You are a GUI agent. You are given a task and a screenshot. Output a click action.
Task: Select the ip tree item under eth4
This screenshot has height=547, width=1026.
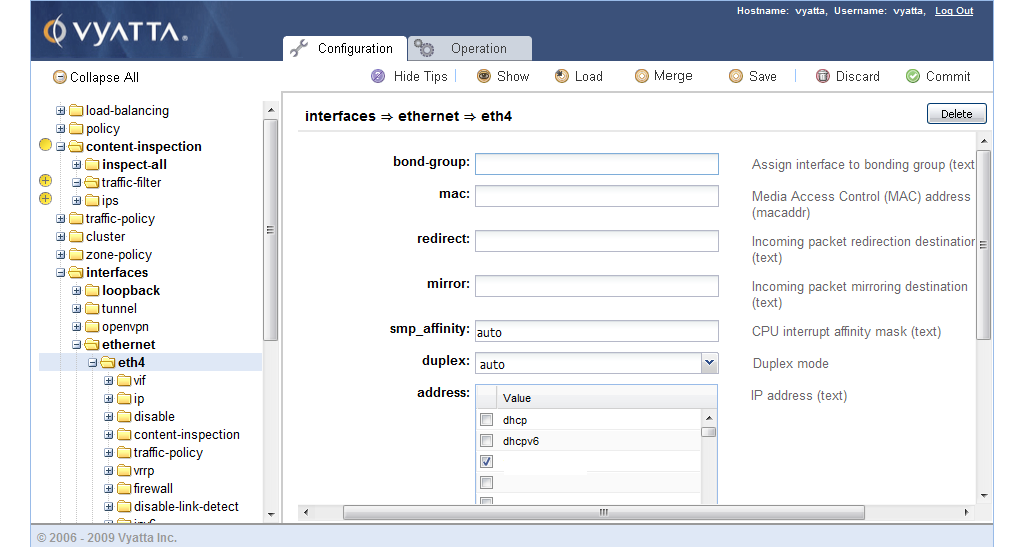pyautogui.click(x=139, y=398)
